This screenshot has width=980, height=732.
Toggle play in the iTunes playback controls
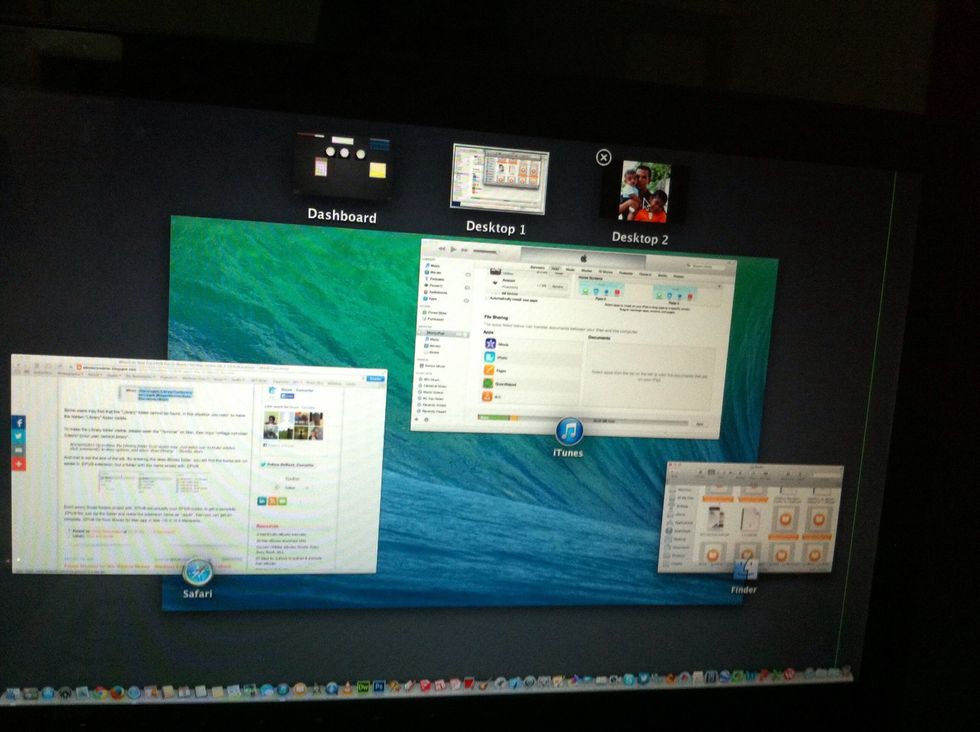(452, 249)
